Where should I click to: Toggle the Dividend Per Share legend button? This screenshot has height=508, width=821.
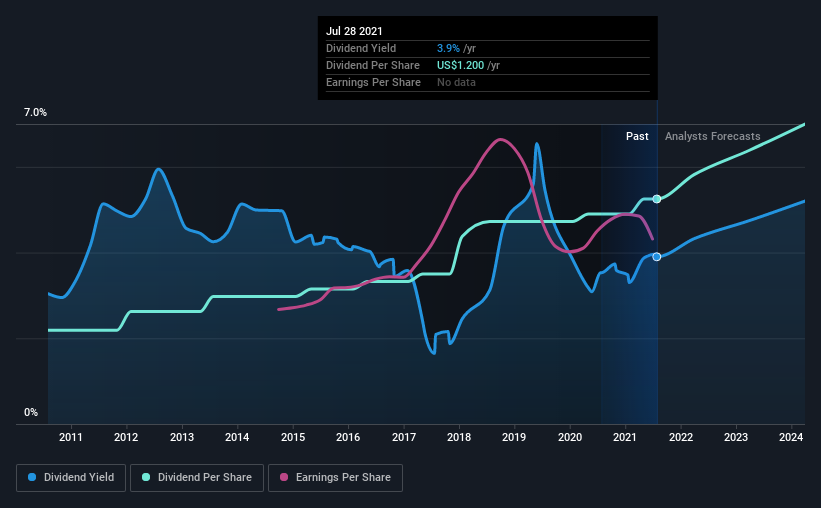(197, 478)
